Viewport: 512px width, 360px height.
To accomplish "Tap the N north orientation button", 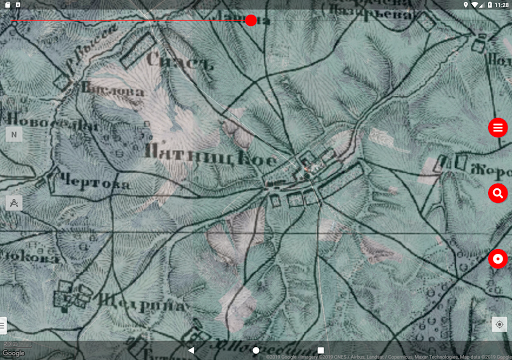I will pos(14,135).
